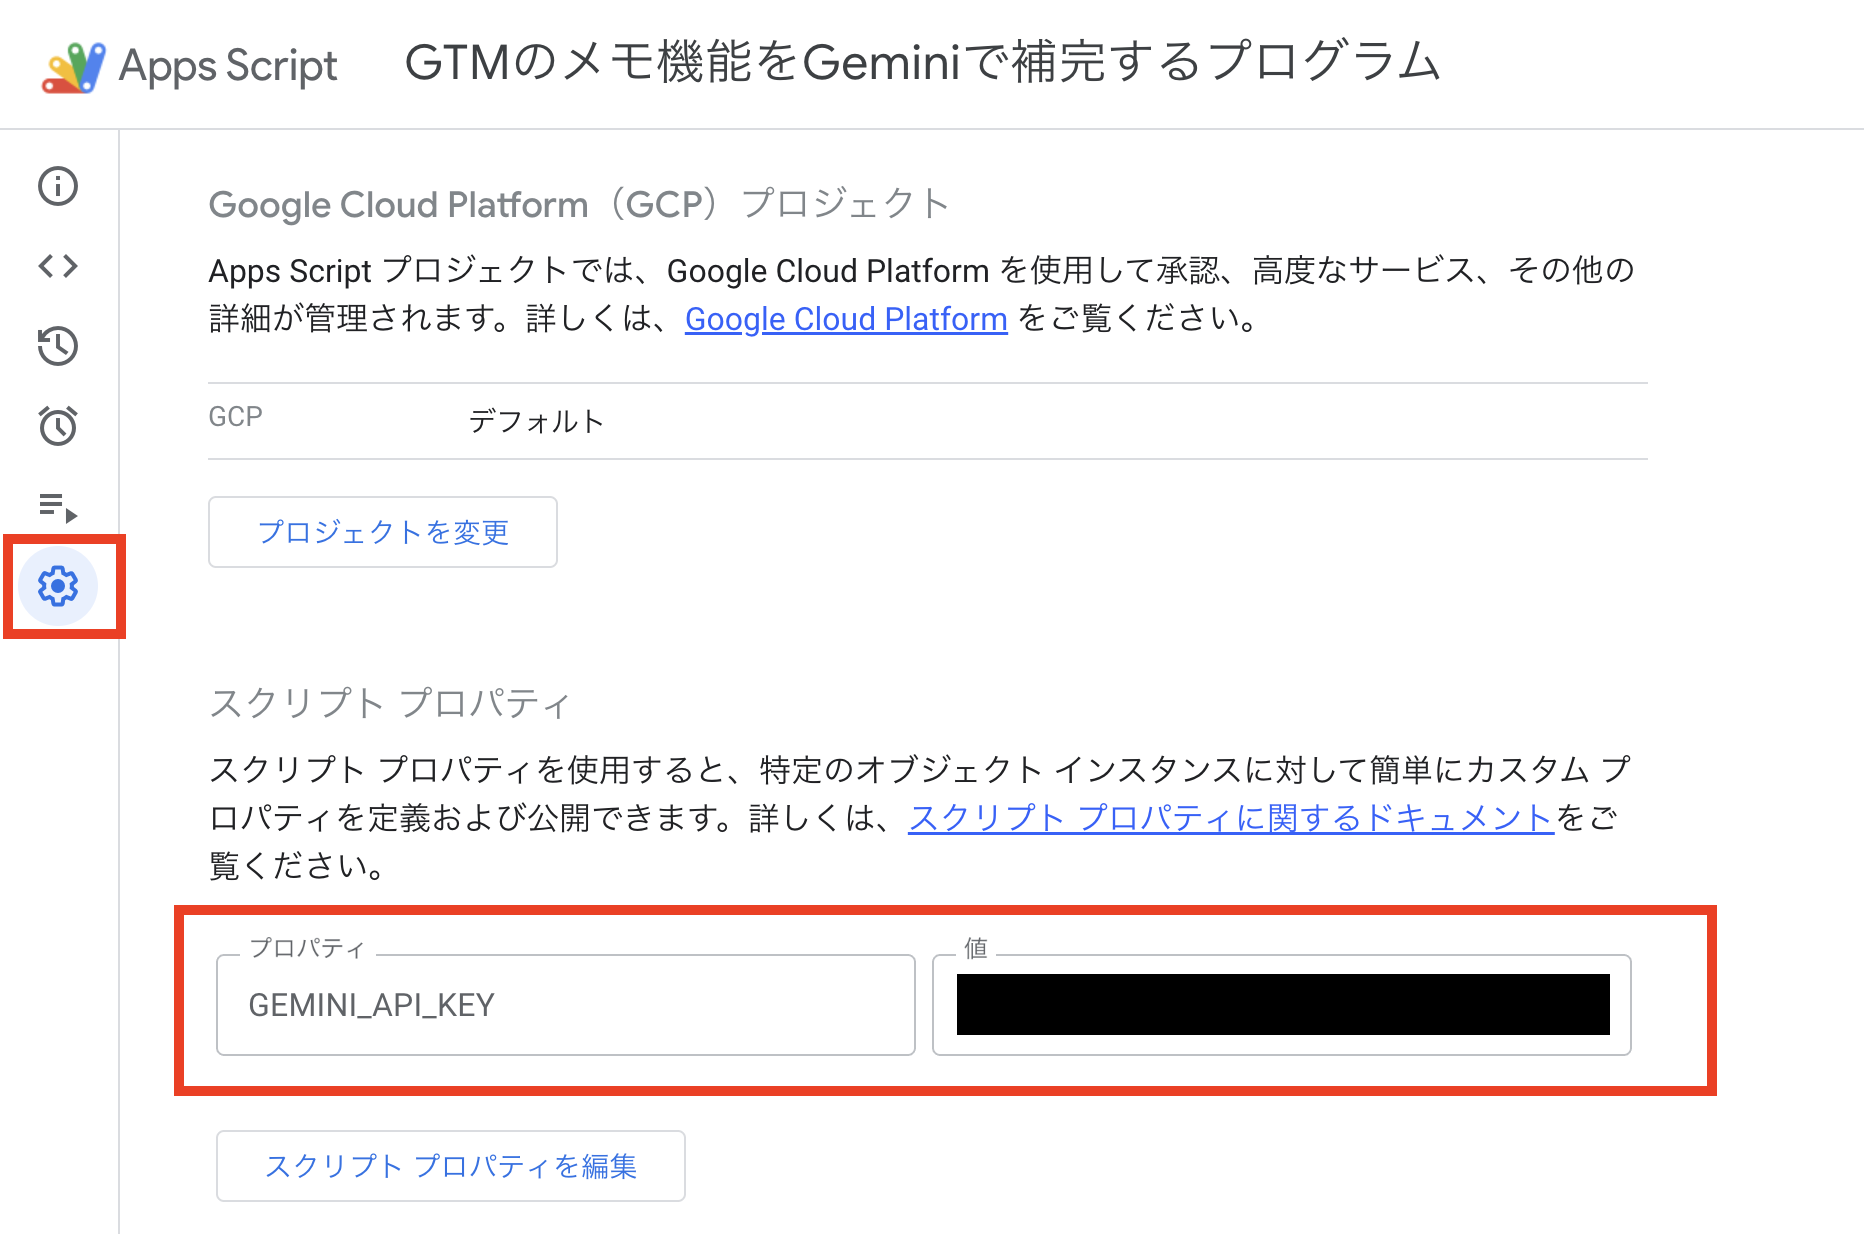Open the Overview info icon in sidebar

pos(58,186)
